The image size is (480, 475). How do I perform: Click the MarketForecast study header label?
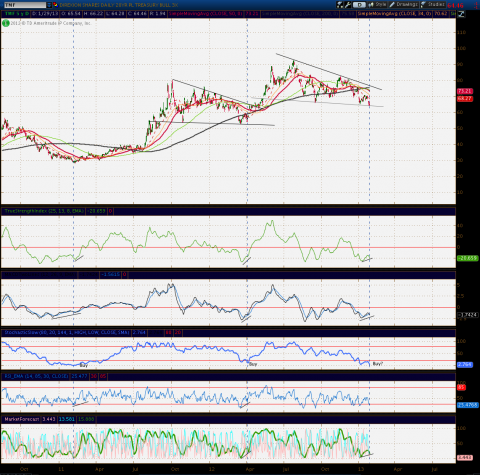click(22, 419)
